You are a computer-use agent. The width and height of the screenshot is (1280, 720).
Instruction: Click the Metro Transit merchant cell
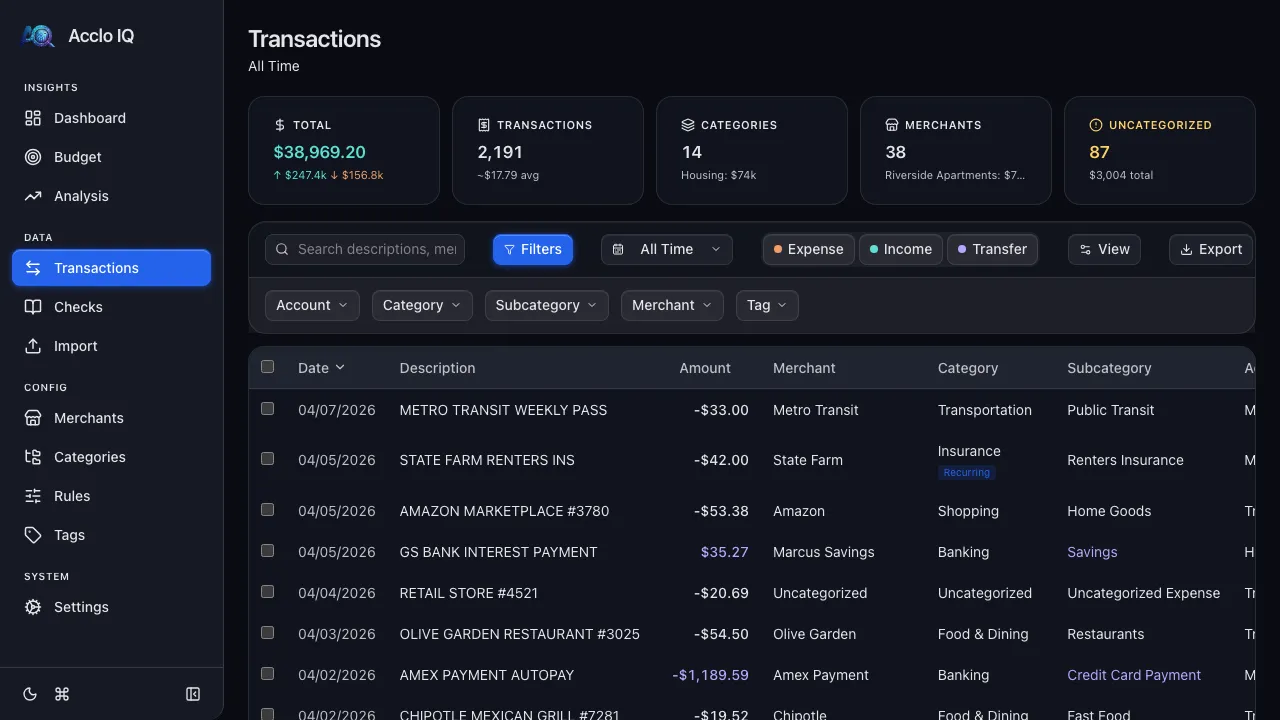816,410
